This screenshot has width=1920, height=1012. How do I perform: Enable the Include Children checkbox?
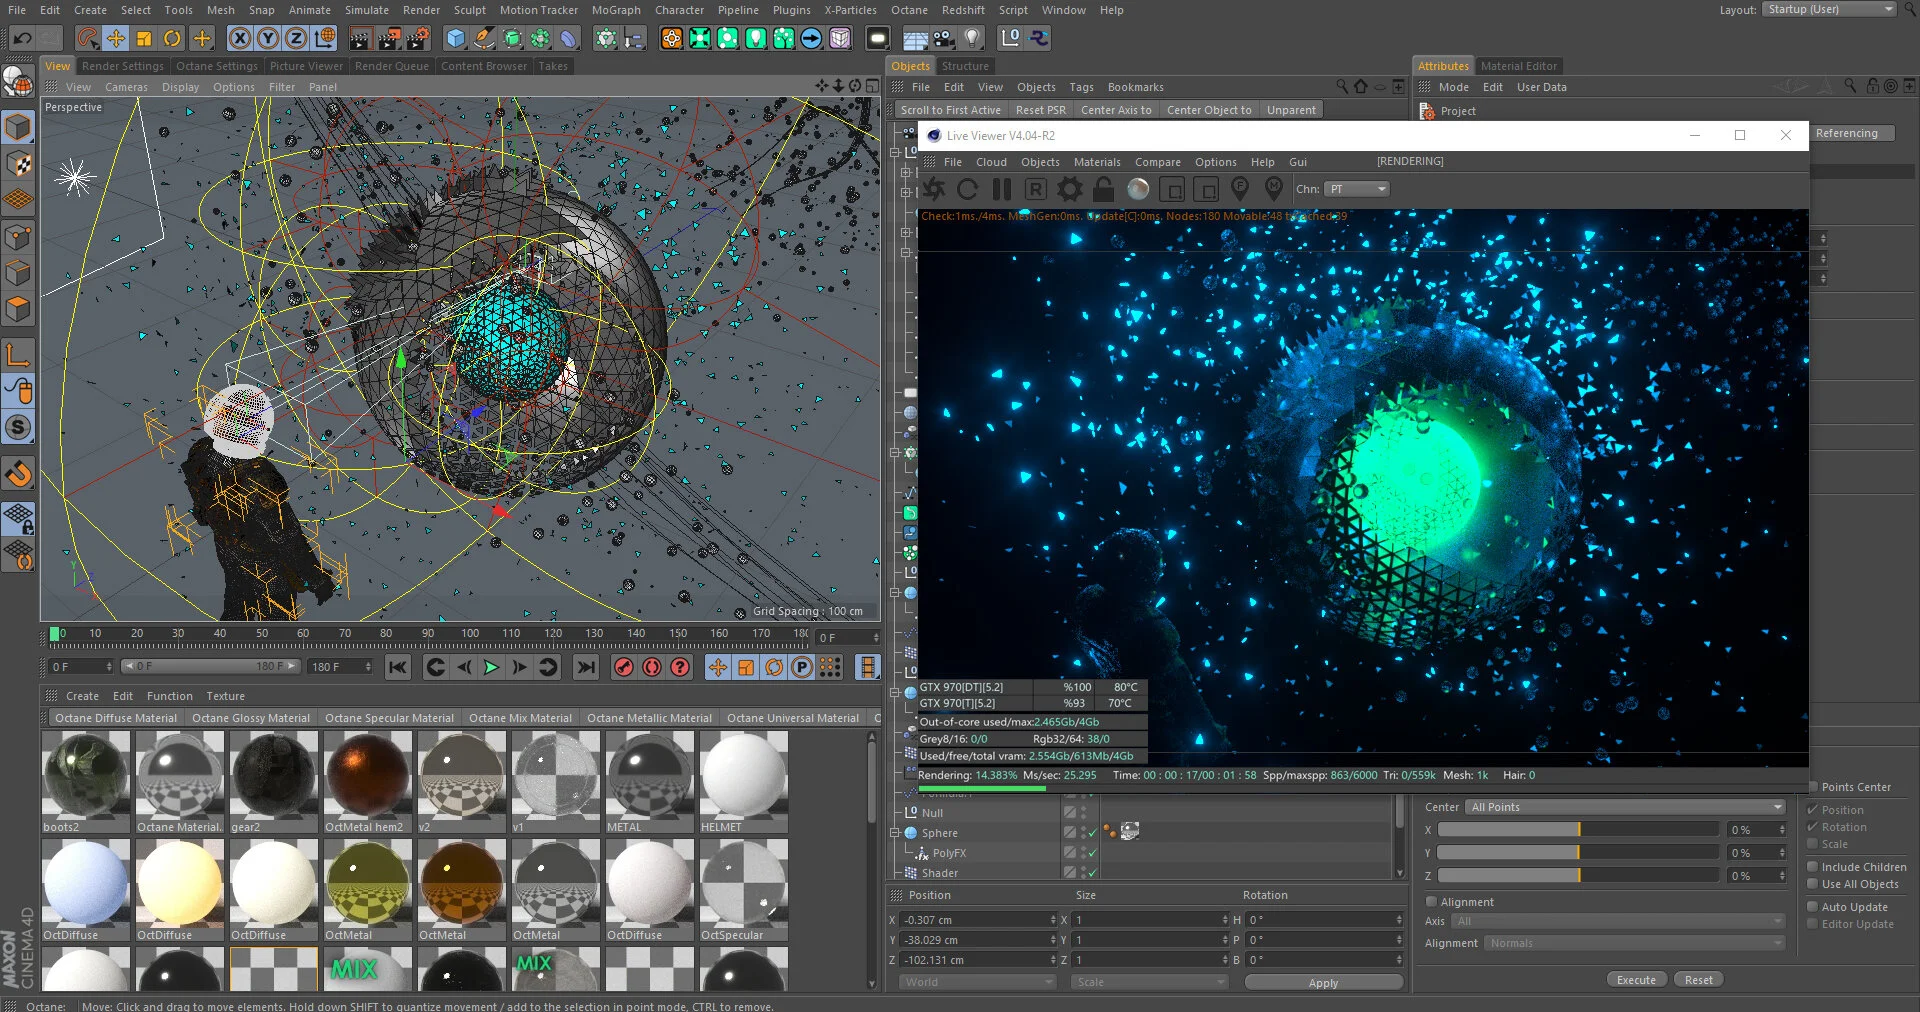[x=1813, y=867]
